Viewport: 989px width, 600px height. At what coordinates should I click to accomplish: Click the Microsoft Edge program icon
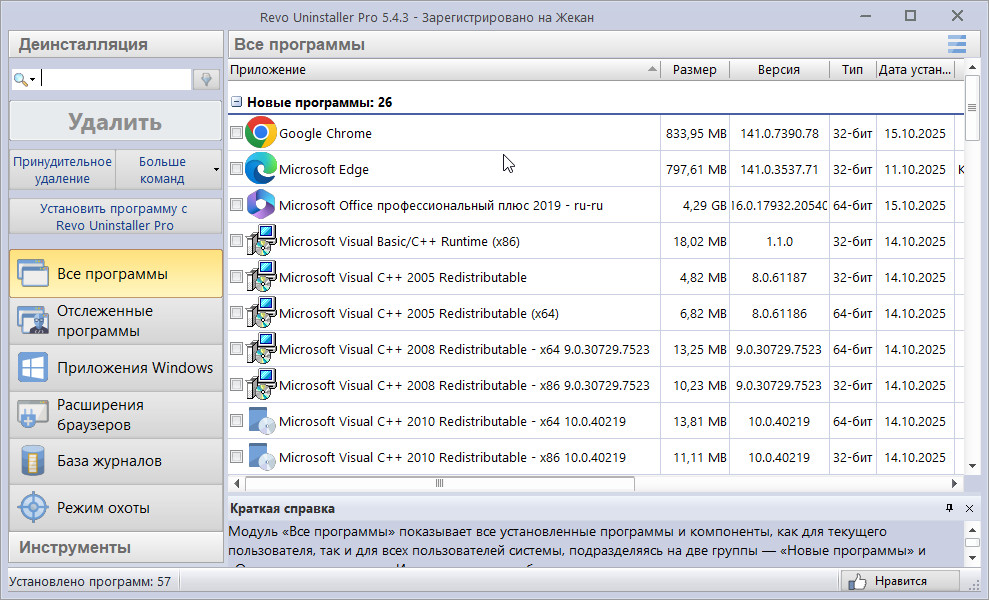pos(261,169)
